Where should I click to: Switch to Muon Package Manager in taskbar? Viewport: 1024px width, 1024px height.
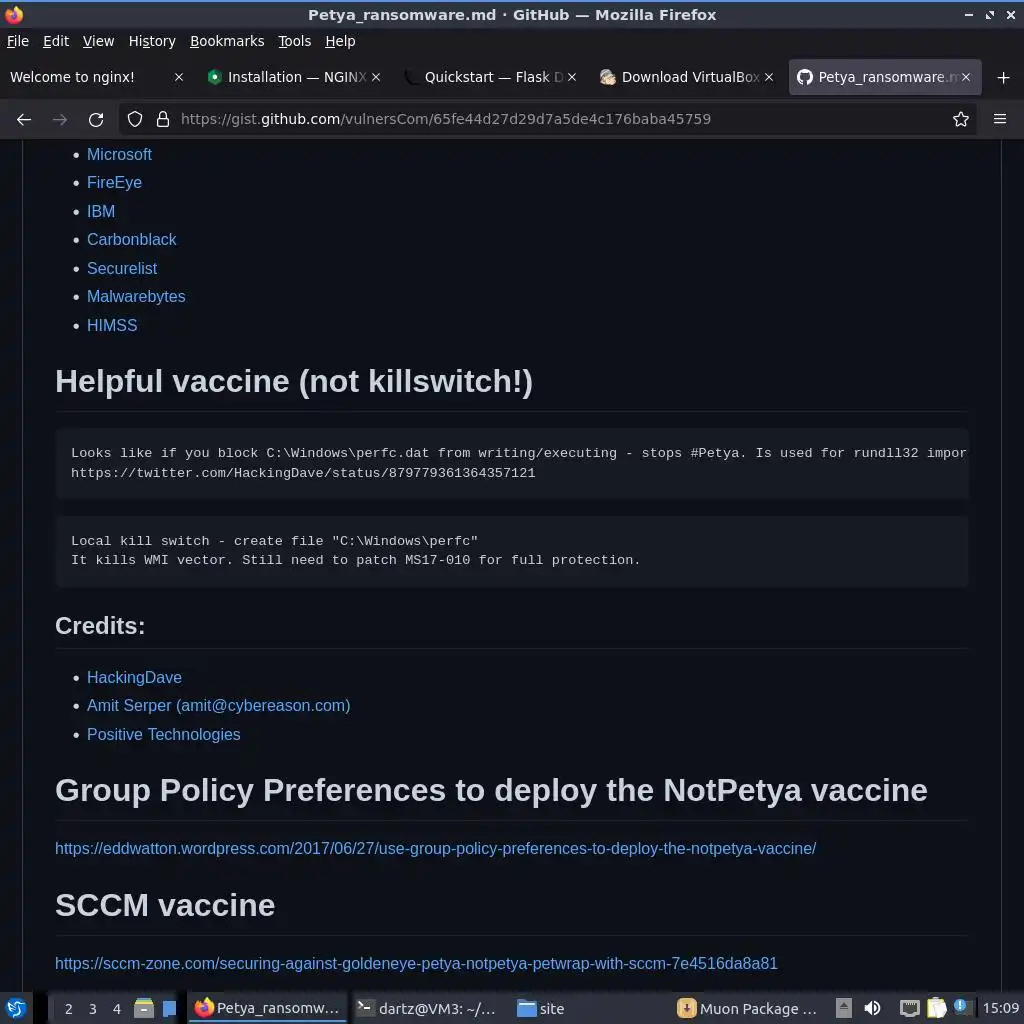pos(748,1008)
